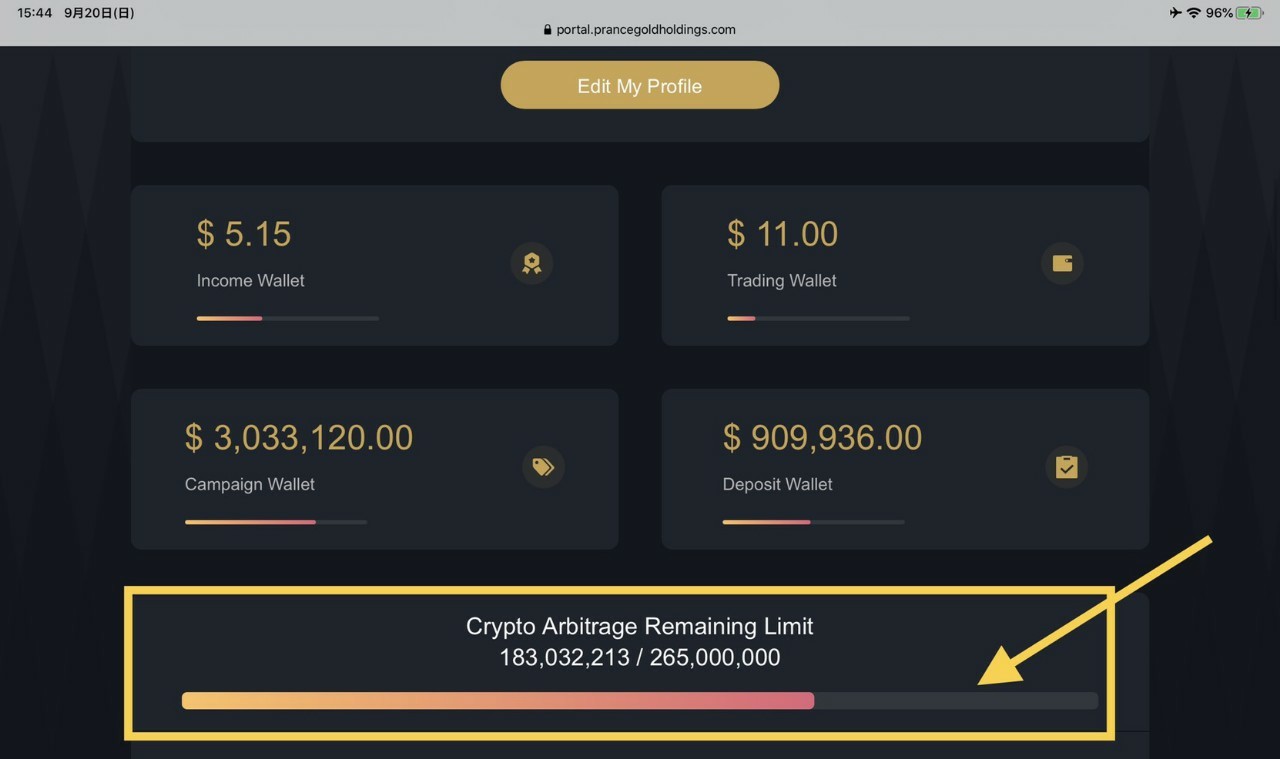The height and width of the screenshot is (759, 1280).
Task: Click the Income Wallet award badge icon
Action: [532, 263]
